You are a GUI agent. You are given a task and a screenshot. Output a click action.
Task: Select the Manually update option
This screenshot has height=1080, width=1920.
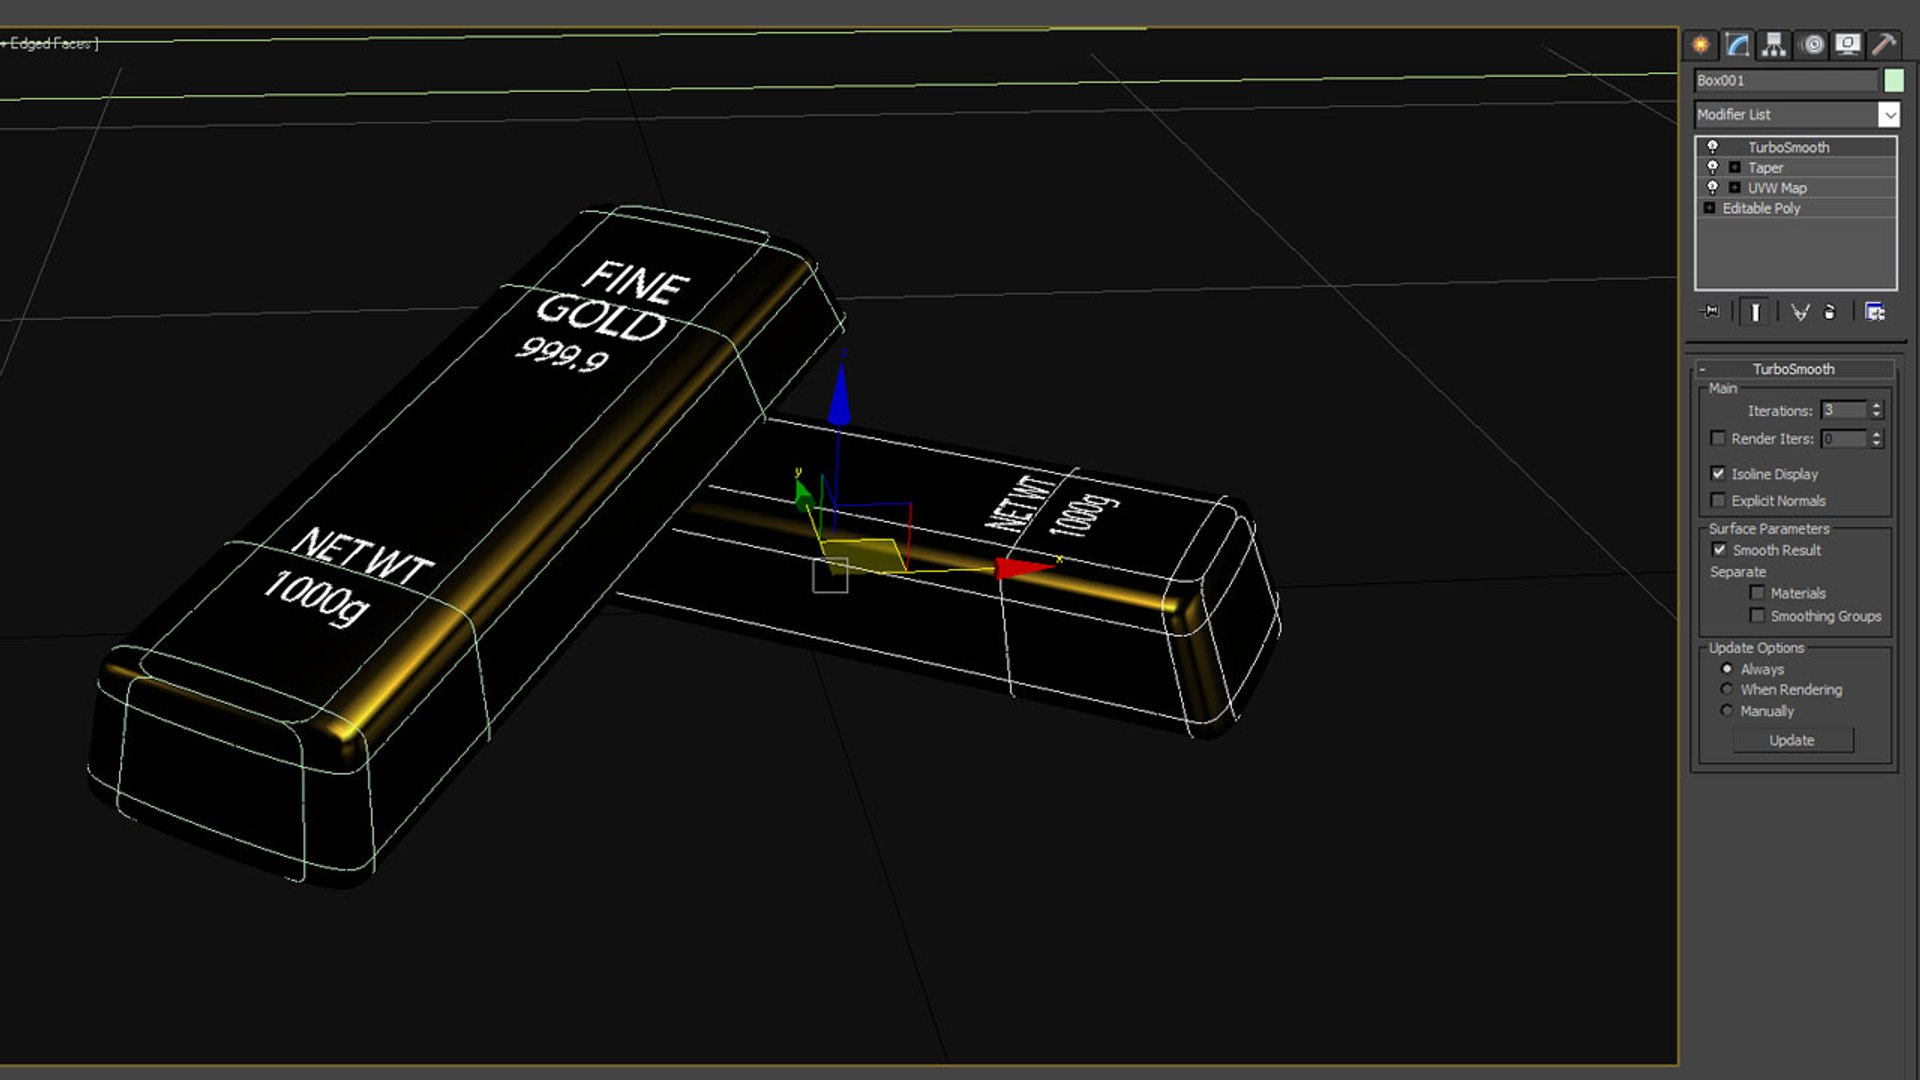[x=1727, y=711]
